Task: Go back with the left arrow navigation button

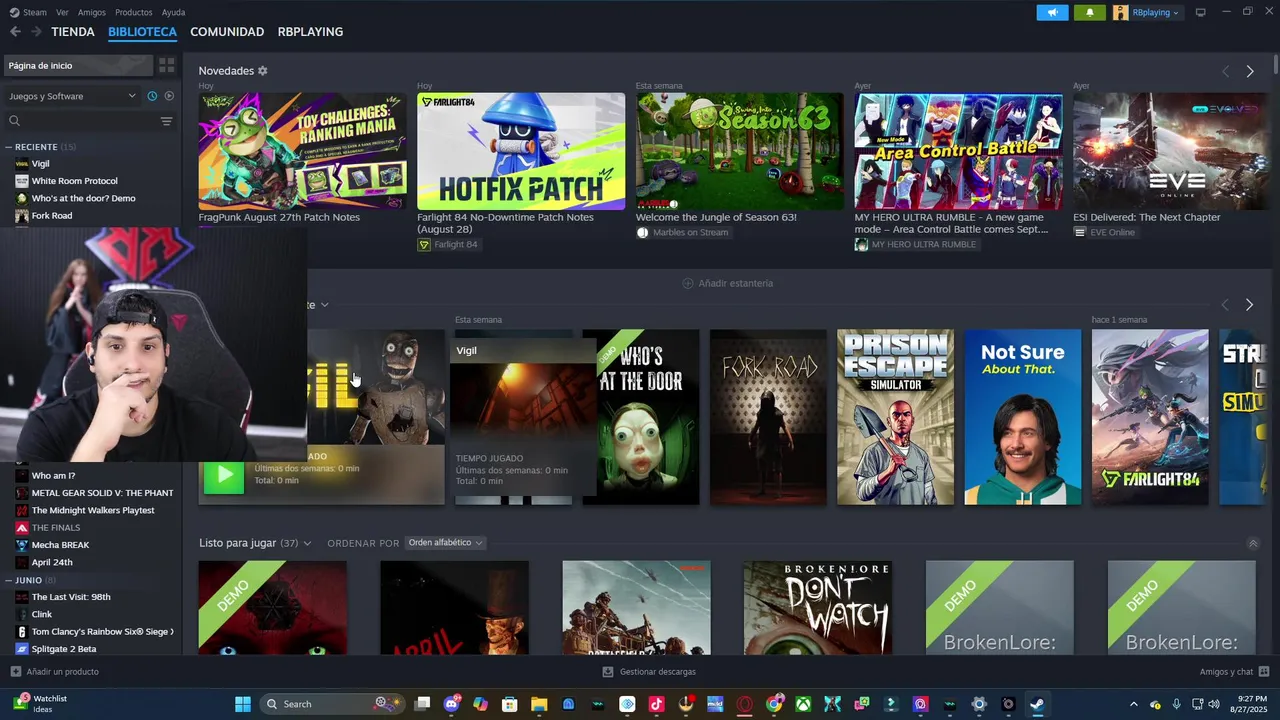Action: pyautogui.click(x=15, y=32)
